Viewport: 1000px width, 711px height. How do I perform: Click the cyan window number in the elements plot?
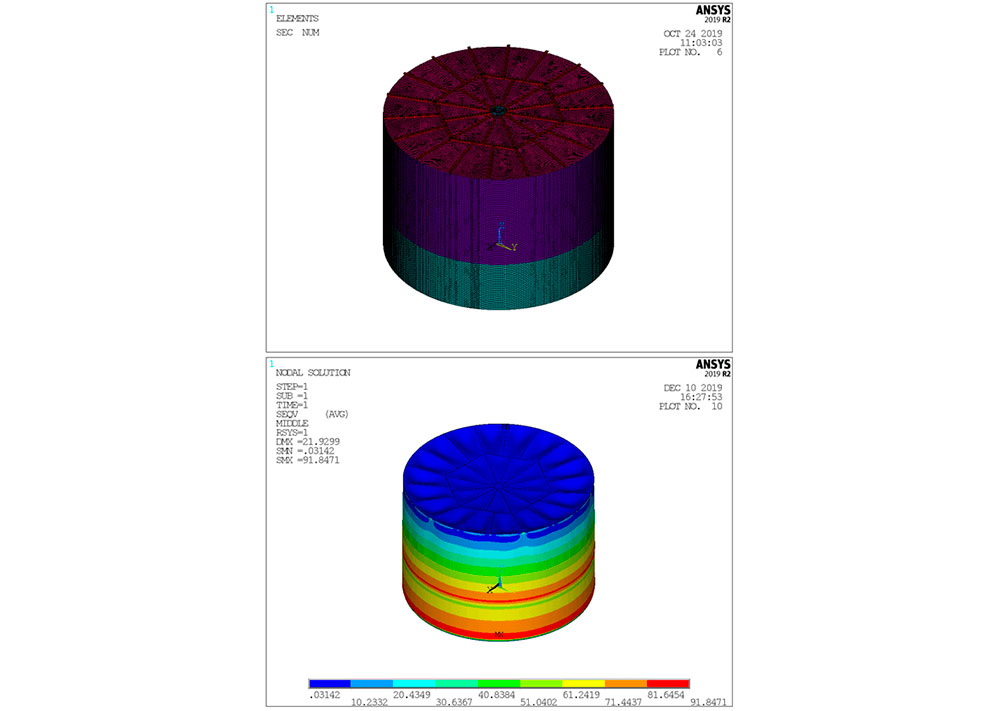pyautogui.click(x=271, y=8)
